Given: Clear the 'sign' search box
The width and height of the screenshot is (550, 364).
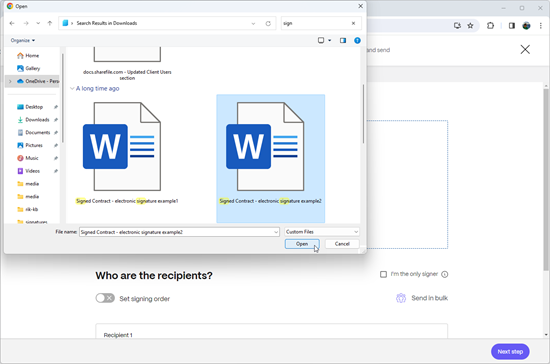Looking at the screenshot, I should pyautogui.click(x=353, y=23).
